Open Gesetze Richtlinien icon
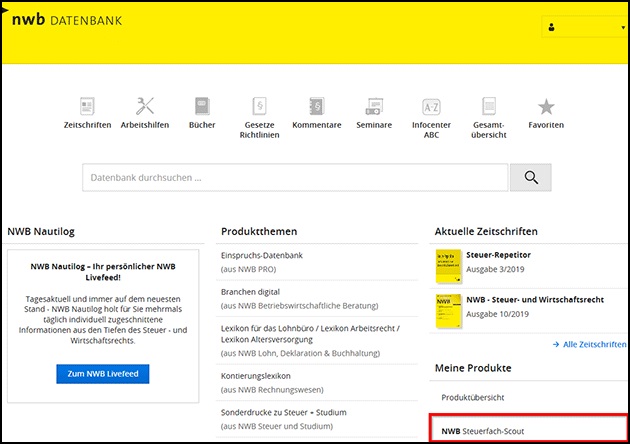The image size is (630, 444). (259, 106)
